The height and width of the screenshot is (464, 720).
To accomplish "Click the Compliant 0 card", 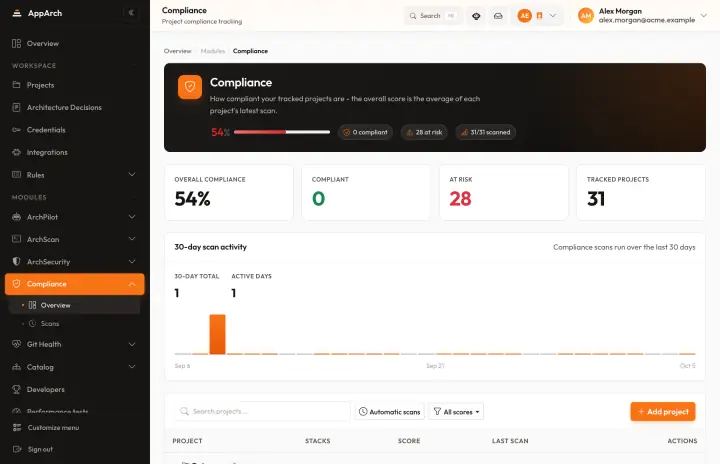I will pyautogui.click(x=366, y=192).
